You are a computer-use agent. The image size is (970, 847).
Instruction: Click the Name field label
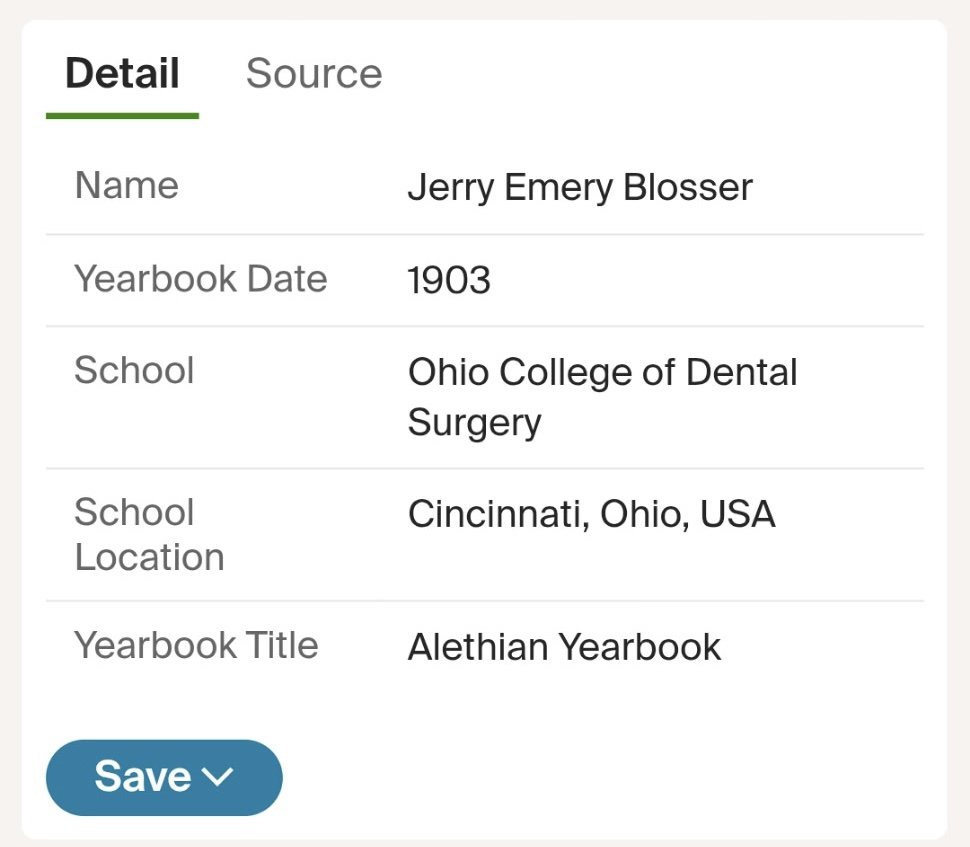pyautogui.click(x=126, y=186)
